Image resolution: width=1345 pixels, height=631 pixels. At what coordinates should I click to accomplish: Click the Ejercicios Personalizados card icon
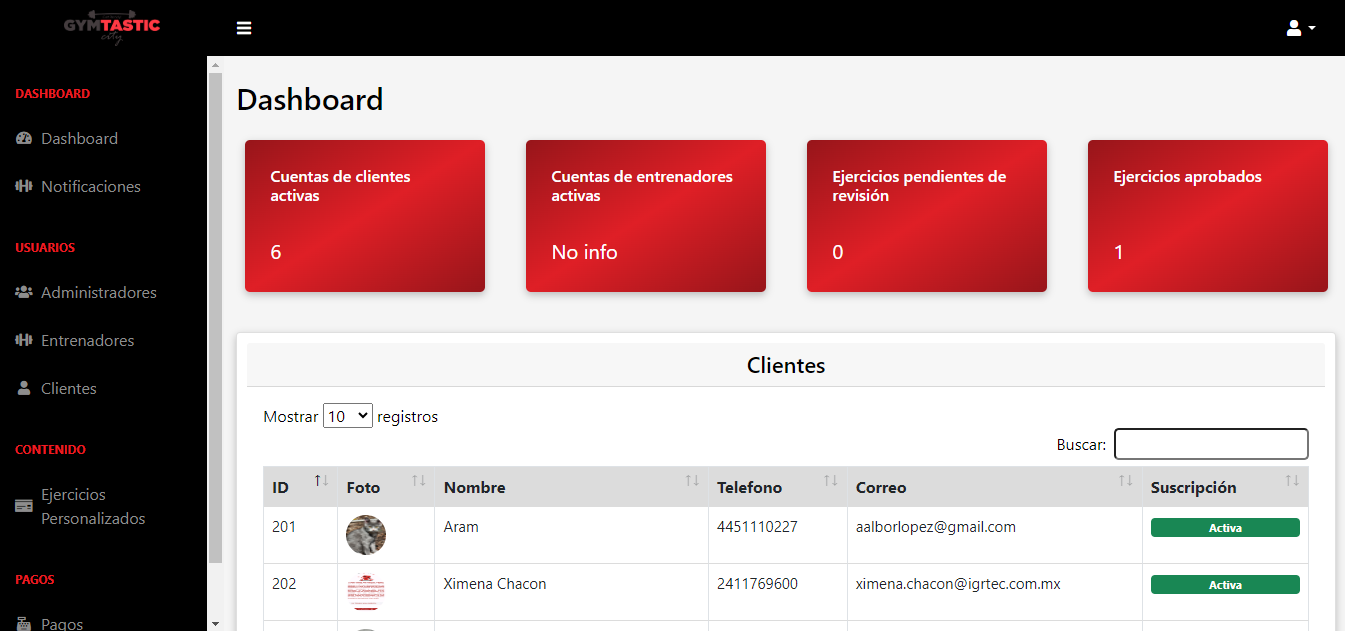[25, 506]
